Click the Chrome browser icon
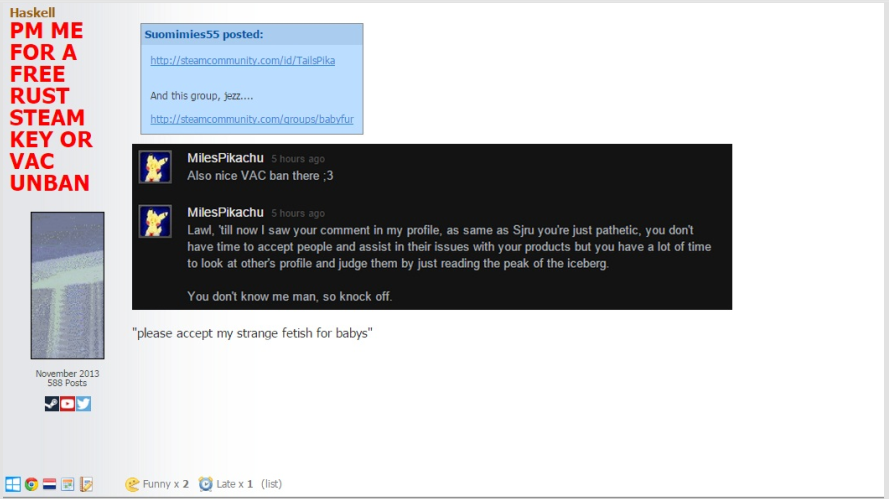 [x=31, y=484]
